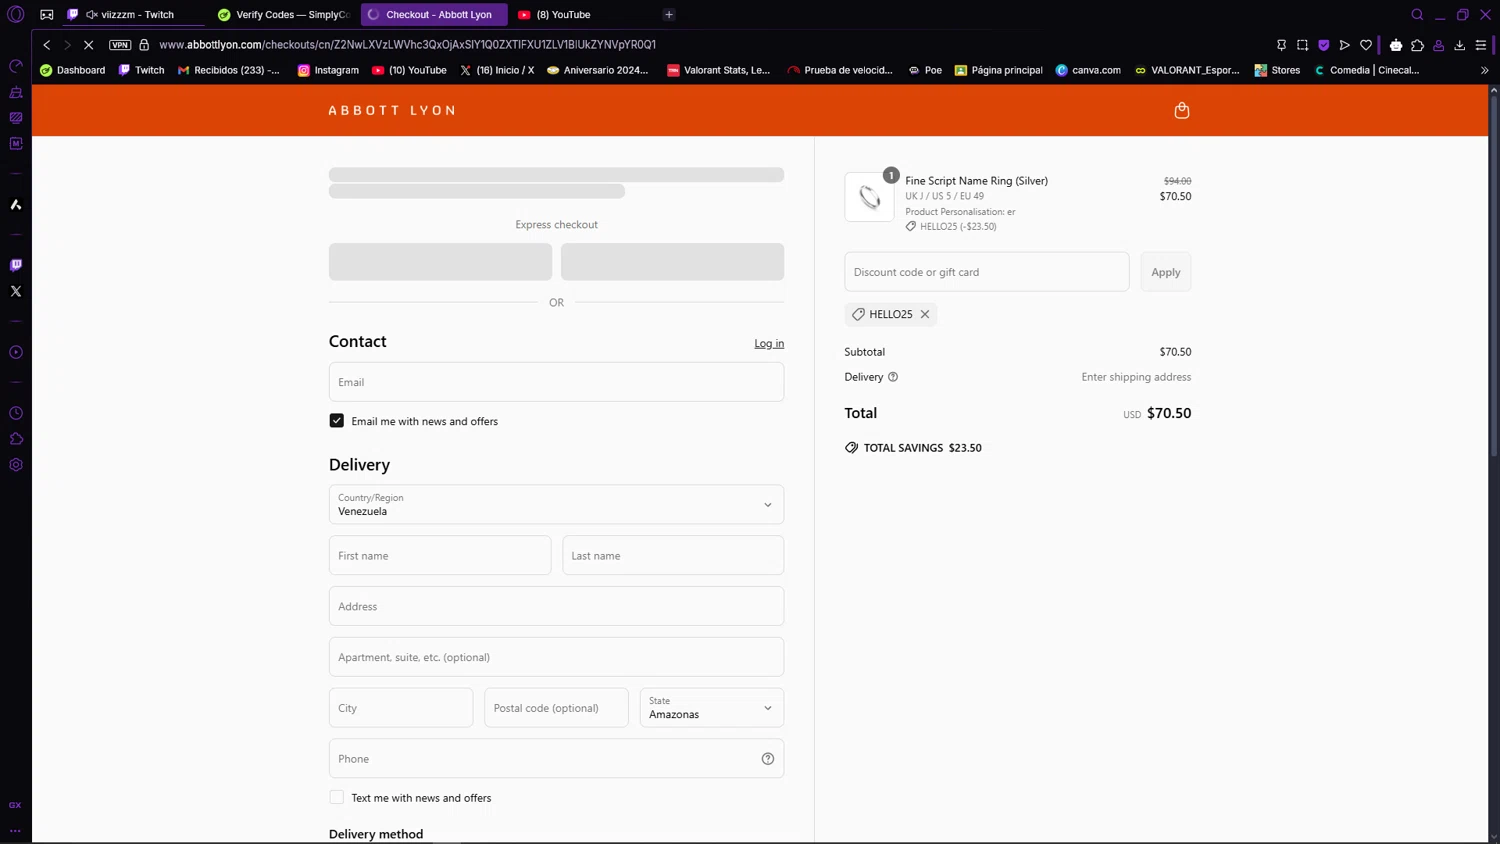Viewport: 1500px width, 844px height.
Task: Click the Apply discount button
Action: tap(1165, 272)
